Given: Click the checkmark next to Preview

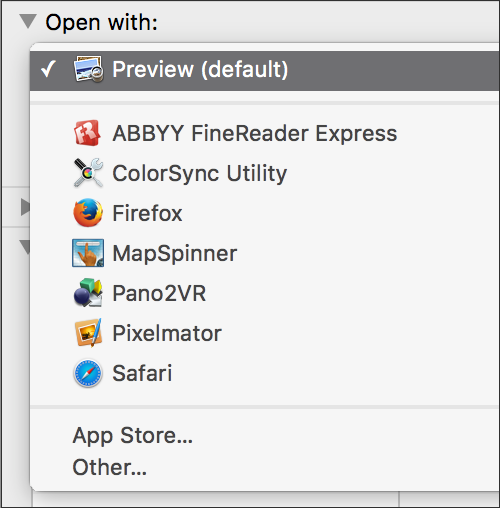Looking at the screenshot, I should click(x=48, y=69).
